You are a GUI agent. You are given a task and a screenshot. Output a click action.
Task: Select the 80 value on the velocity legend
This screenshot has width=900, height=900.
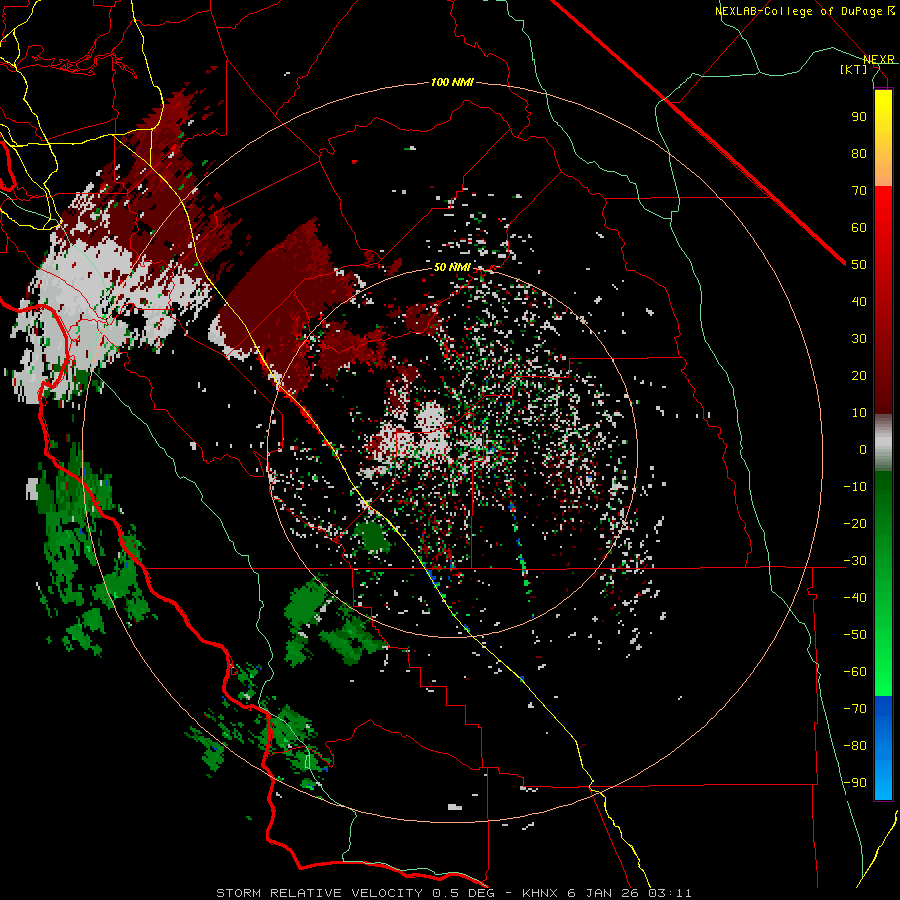tap(859, 153)
